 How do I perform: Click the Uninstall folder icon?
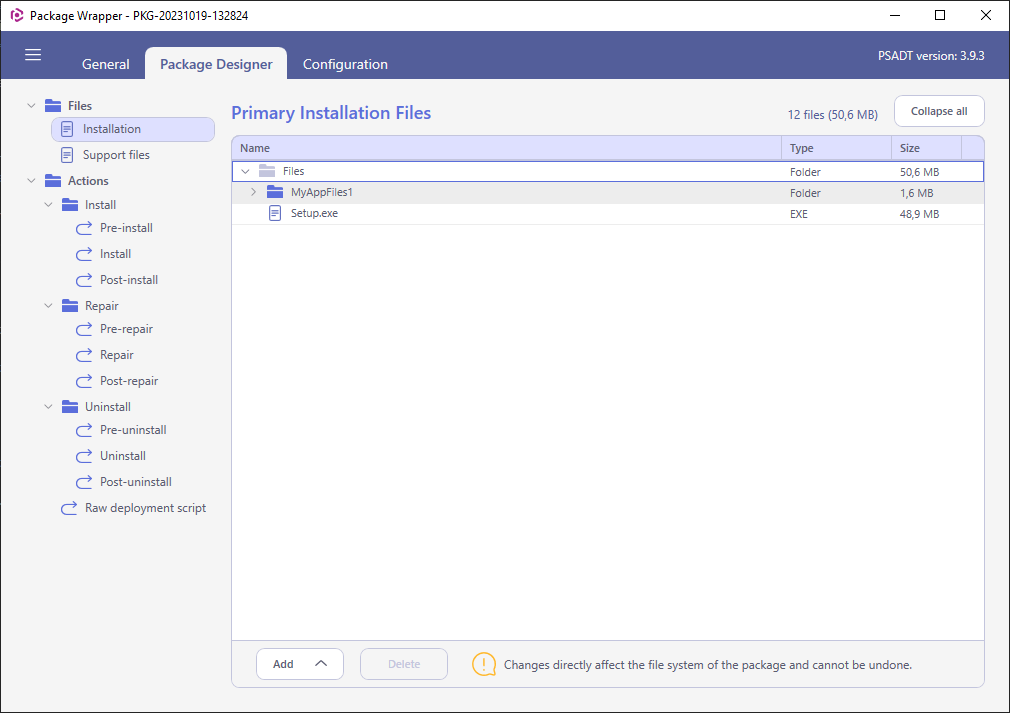pyautogui.click(x=70, y=406)
